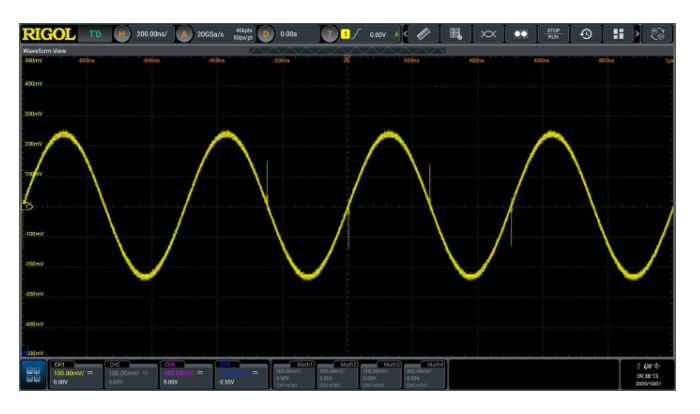Toggle the CH1 channel tab
The height and width of the screenshot is (414, 700).
[59, 364]
